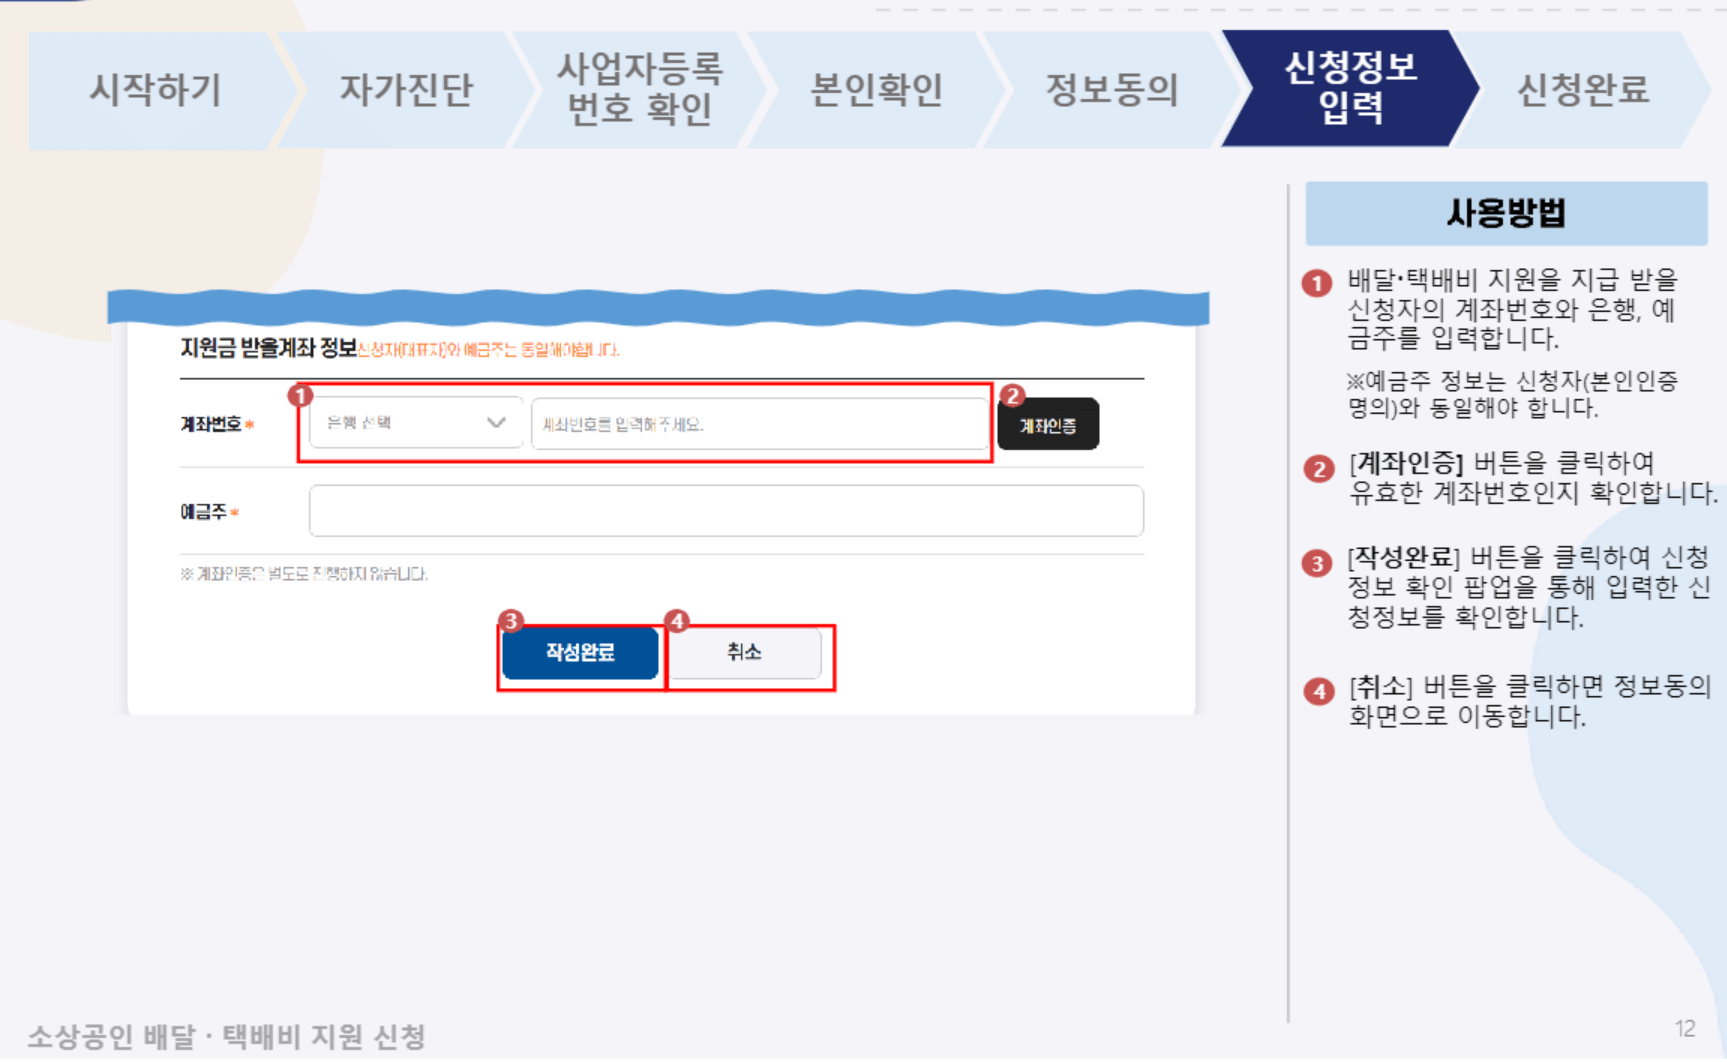Click the orange applicant-name notice beside the heading

(x=489, y=350)
